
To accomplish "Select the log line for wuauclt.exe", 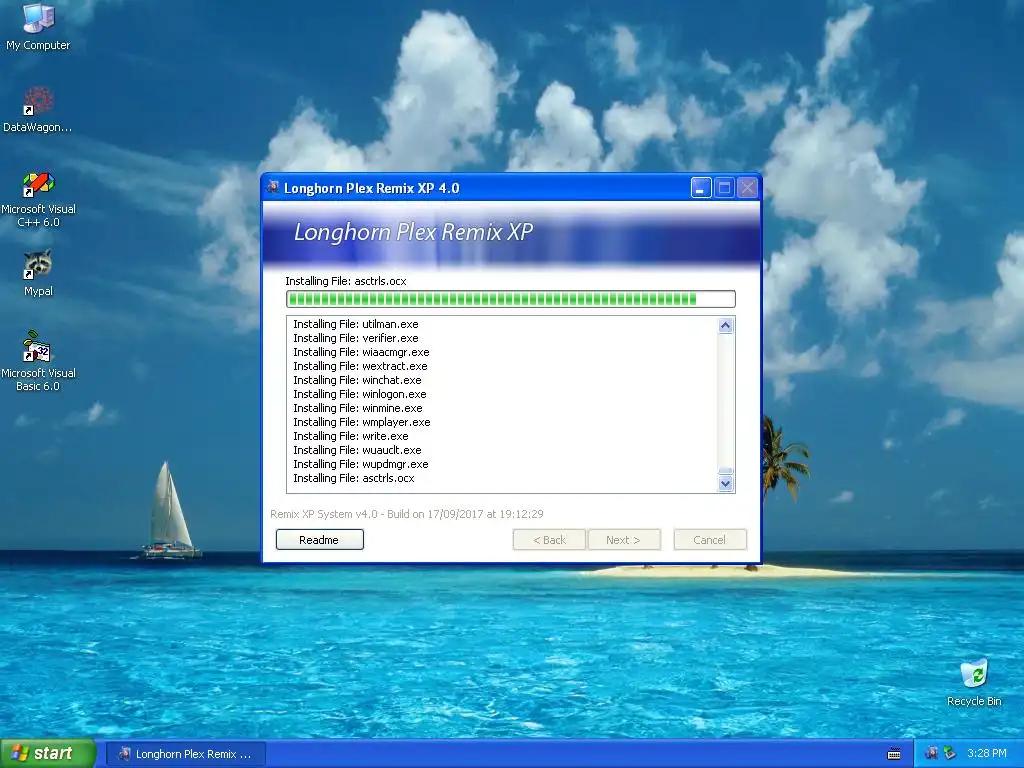I will click(357, 451).
